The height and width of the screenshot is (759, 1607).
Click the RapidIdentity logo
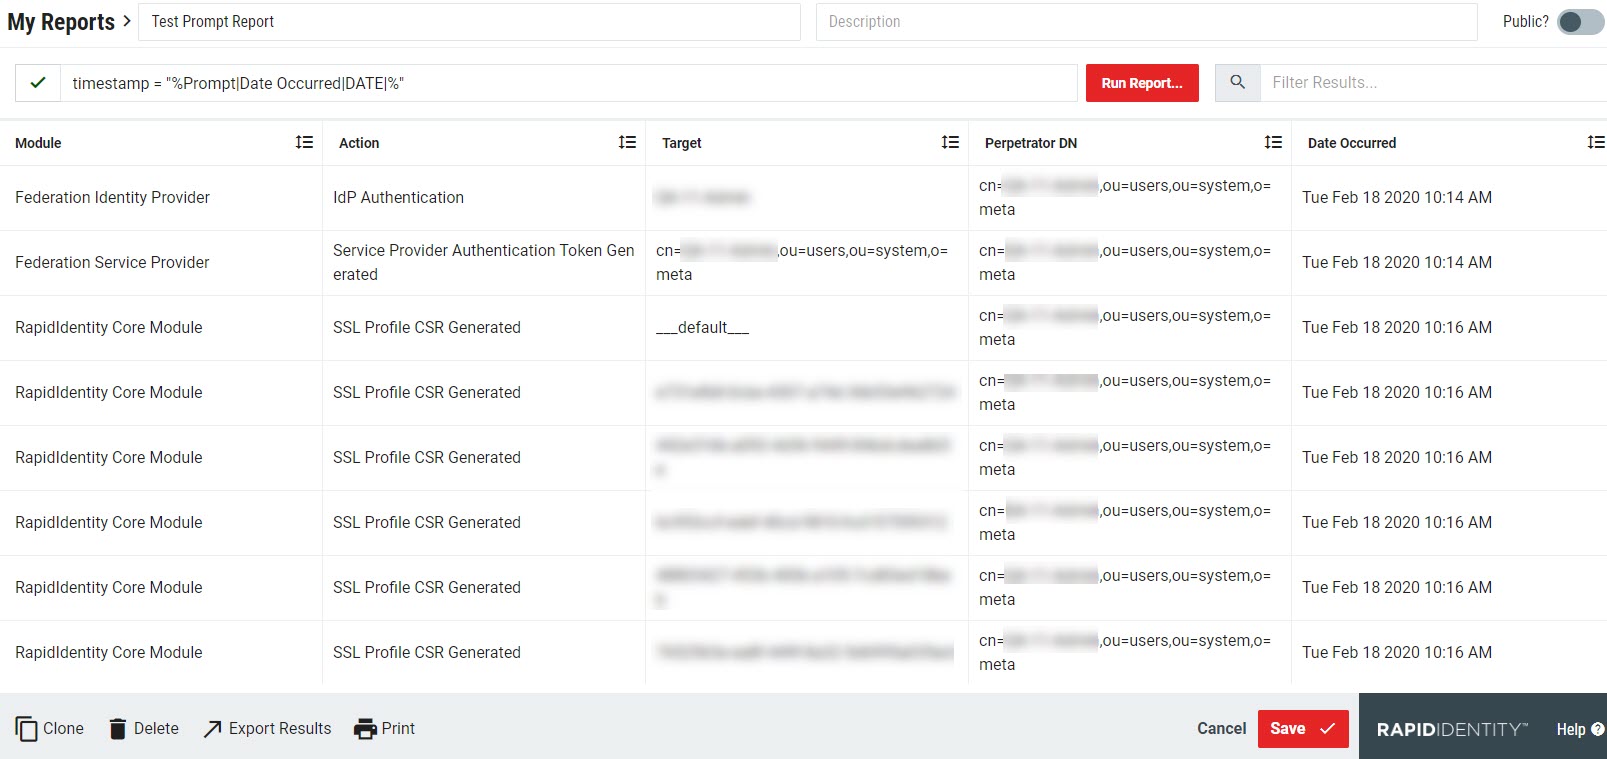point(1452,729)
